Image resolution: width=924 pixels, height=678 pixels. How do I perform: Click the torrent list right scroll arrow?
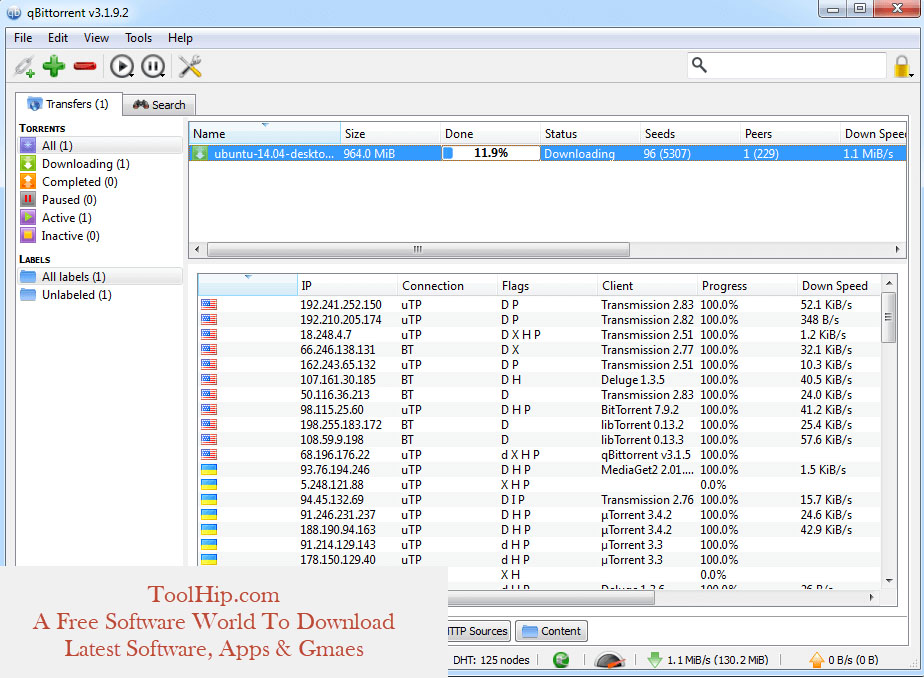pos(897,249)
